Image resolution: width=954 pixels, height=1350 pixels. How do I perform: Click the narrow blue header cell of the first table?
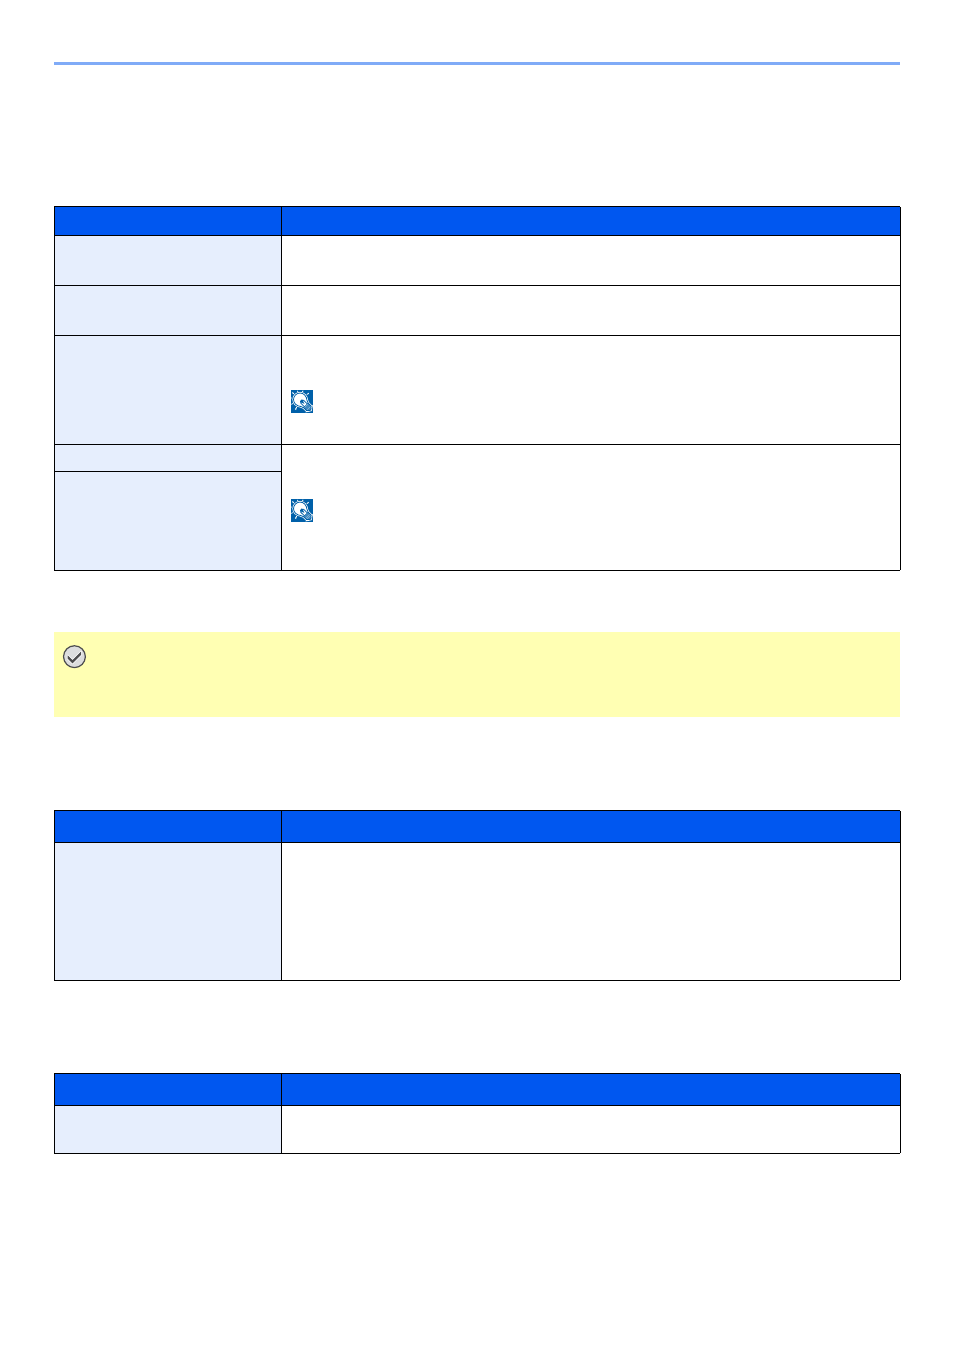tap(168, 221)
